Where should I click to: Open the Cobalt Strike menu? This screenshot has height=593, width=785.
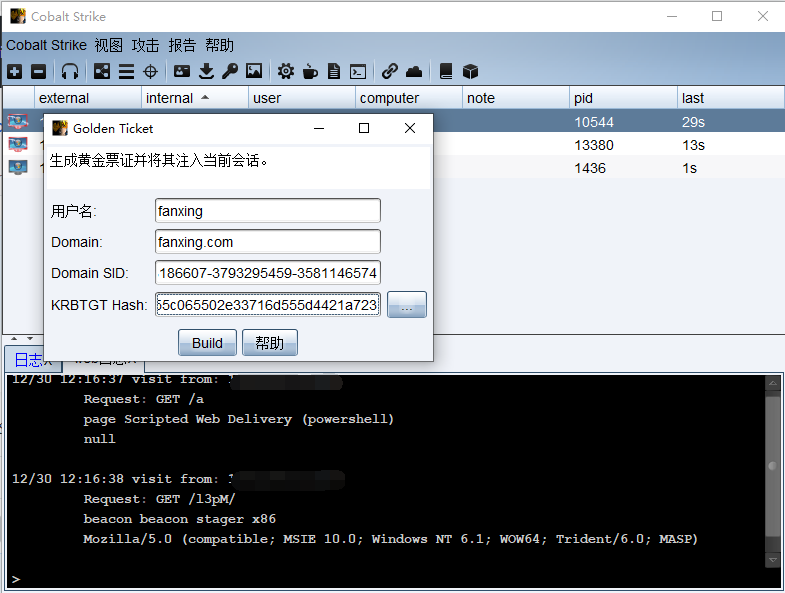[x=47, y=45]
